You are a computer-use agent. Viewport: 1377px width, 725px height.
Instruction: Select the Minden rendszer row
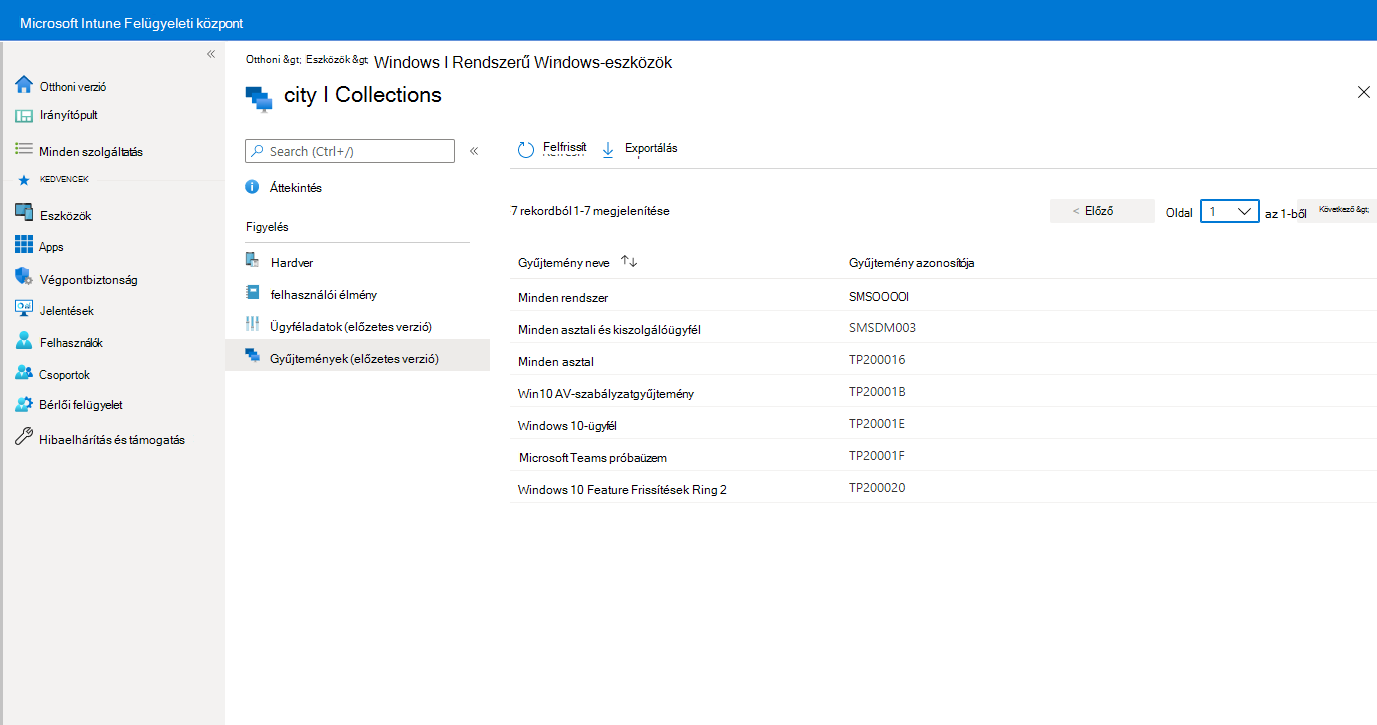coord(943,297)
